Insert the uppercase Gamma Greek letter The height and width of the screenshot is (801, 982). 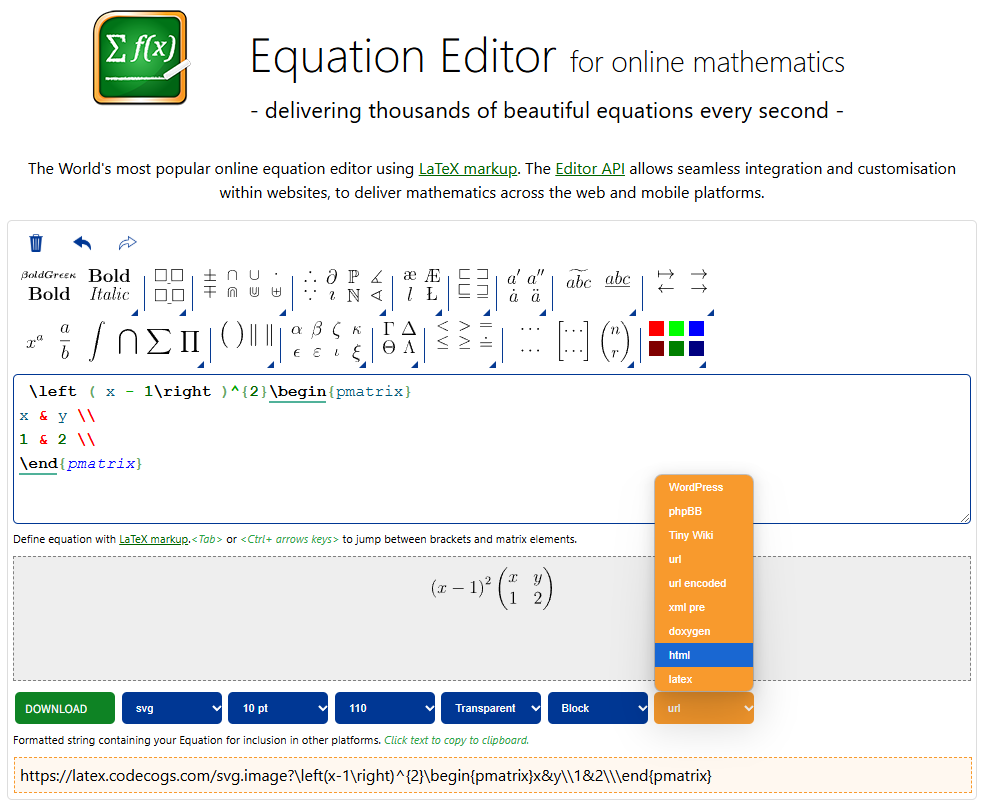point(389,329)
